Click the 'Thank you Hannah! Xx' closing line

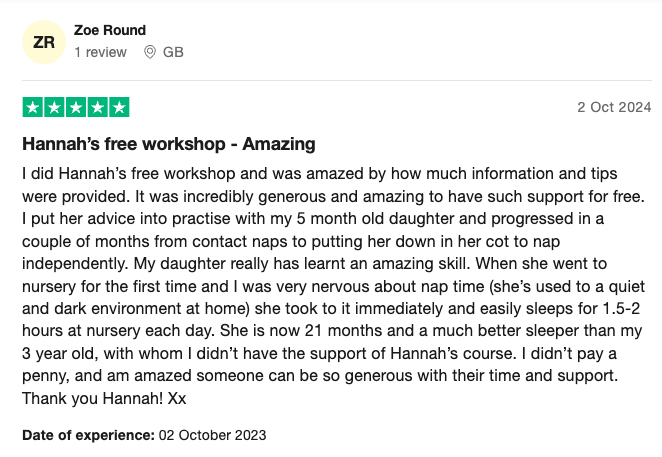pyautogui.click(x=104, y=398)
